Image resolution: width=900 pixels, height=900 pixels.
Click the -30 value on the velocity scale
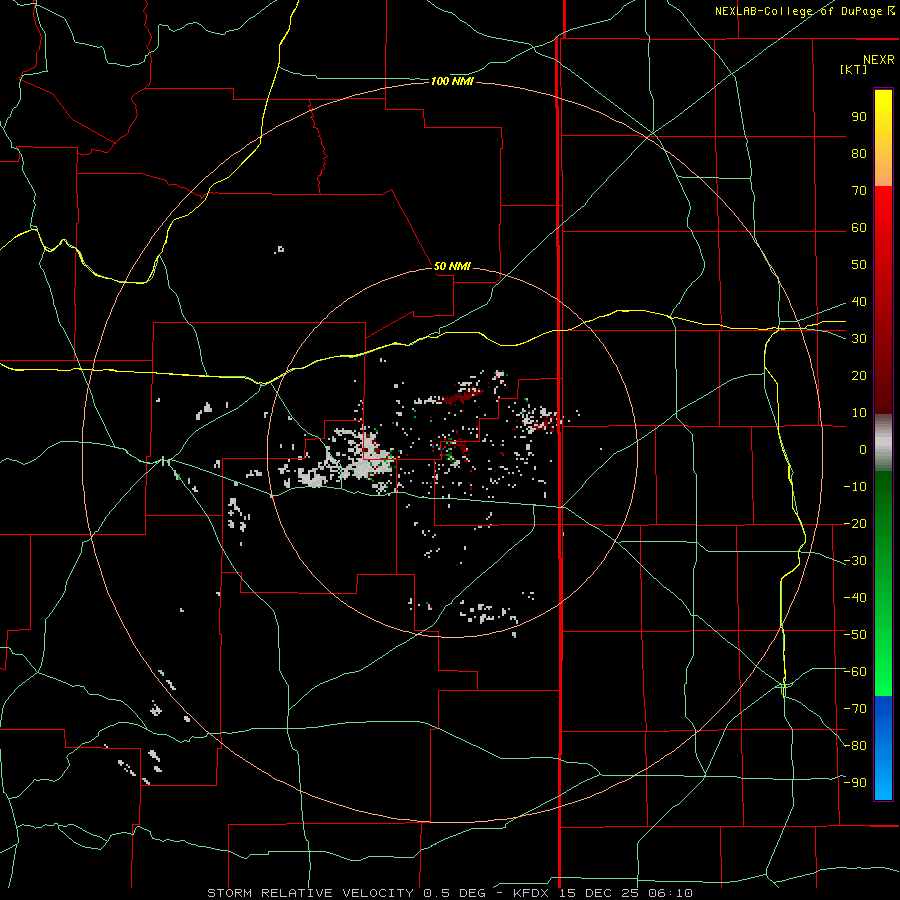click(x=855, y=561)
